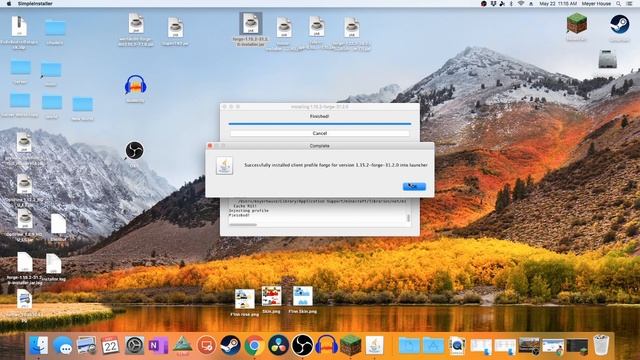
Task: Open Notification Center in menu bar
Action: (x=630, y=3)
